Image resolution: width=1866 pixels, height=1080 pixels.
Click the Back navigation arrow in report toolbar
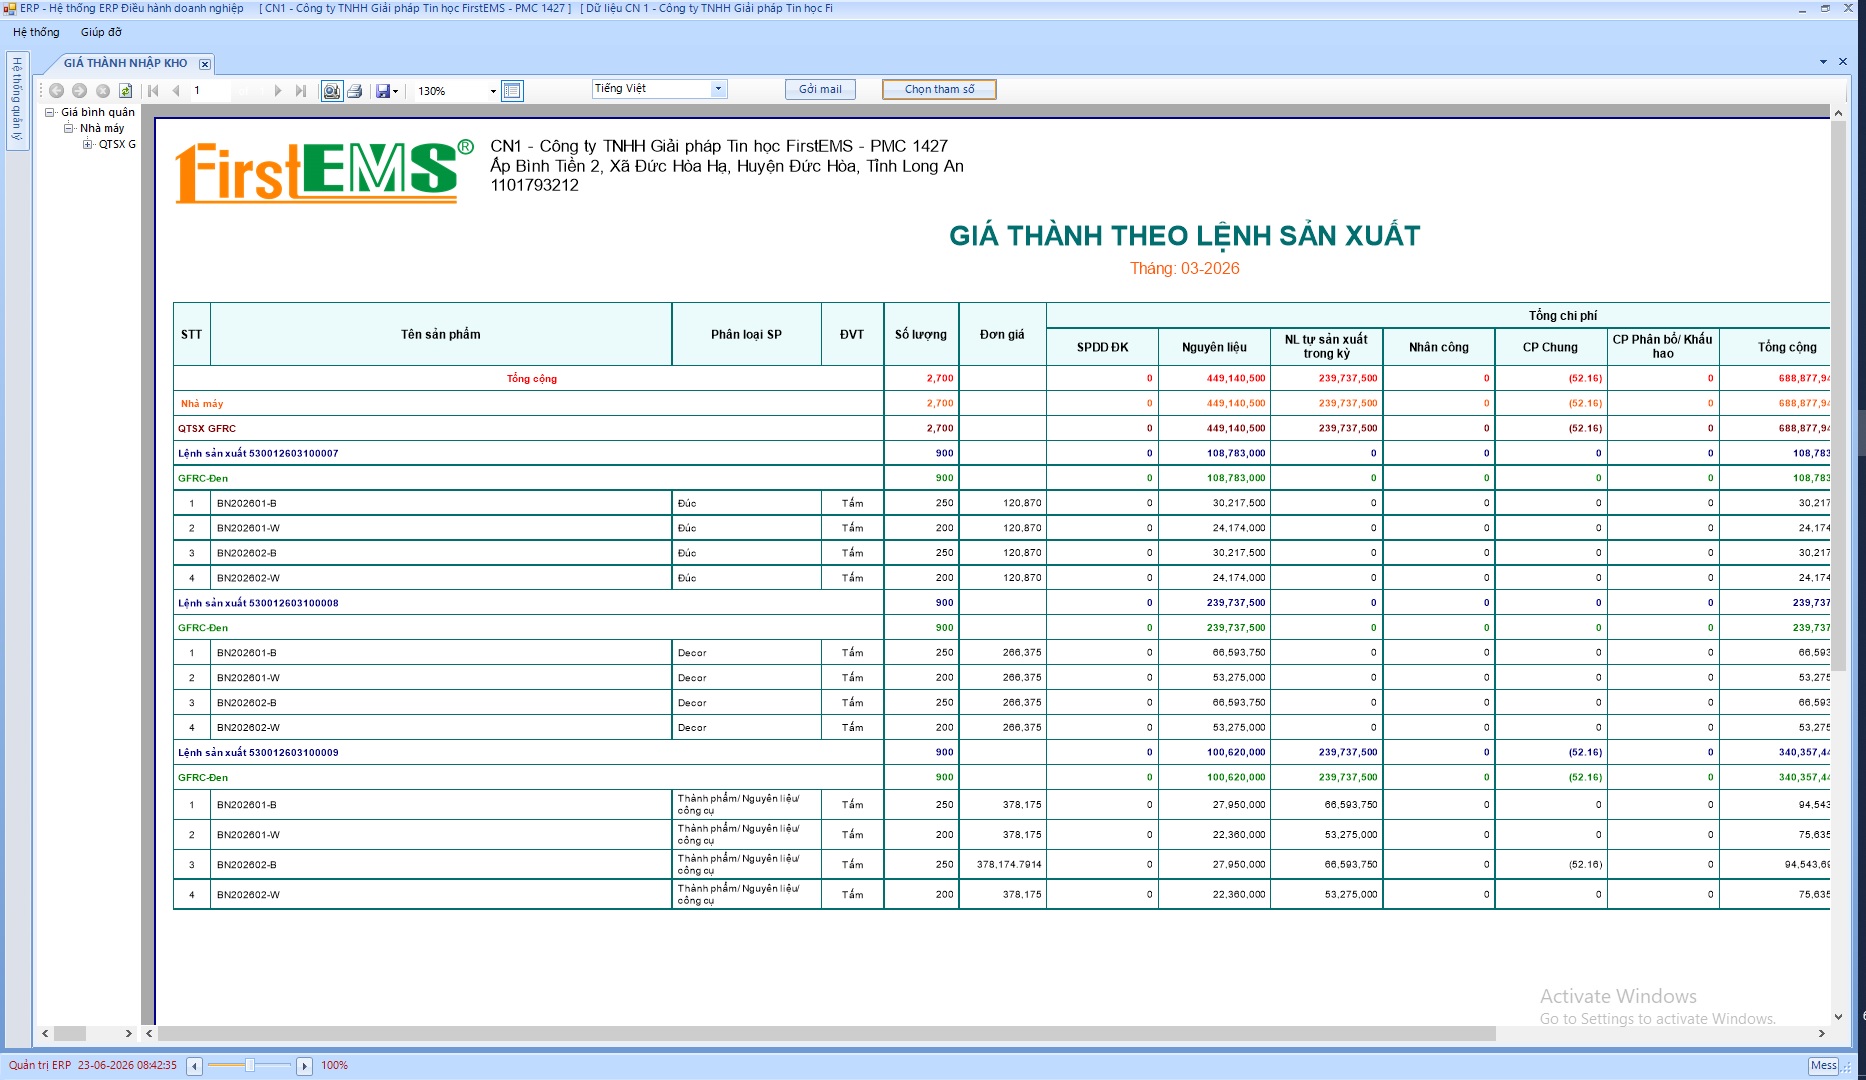click(x=57, y=91)
